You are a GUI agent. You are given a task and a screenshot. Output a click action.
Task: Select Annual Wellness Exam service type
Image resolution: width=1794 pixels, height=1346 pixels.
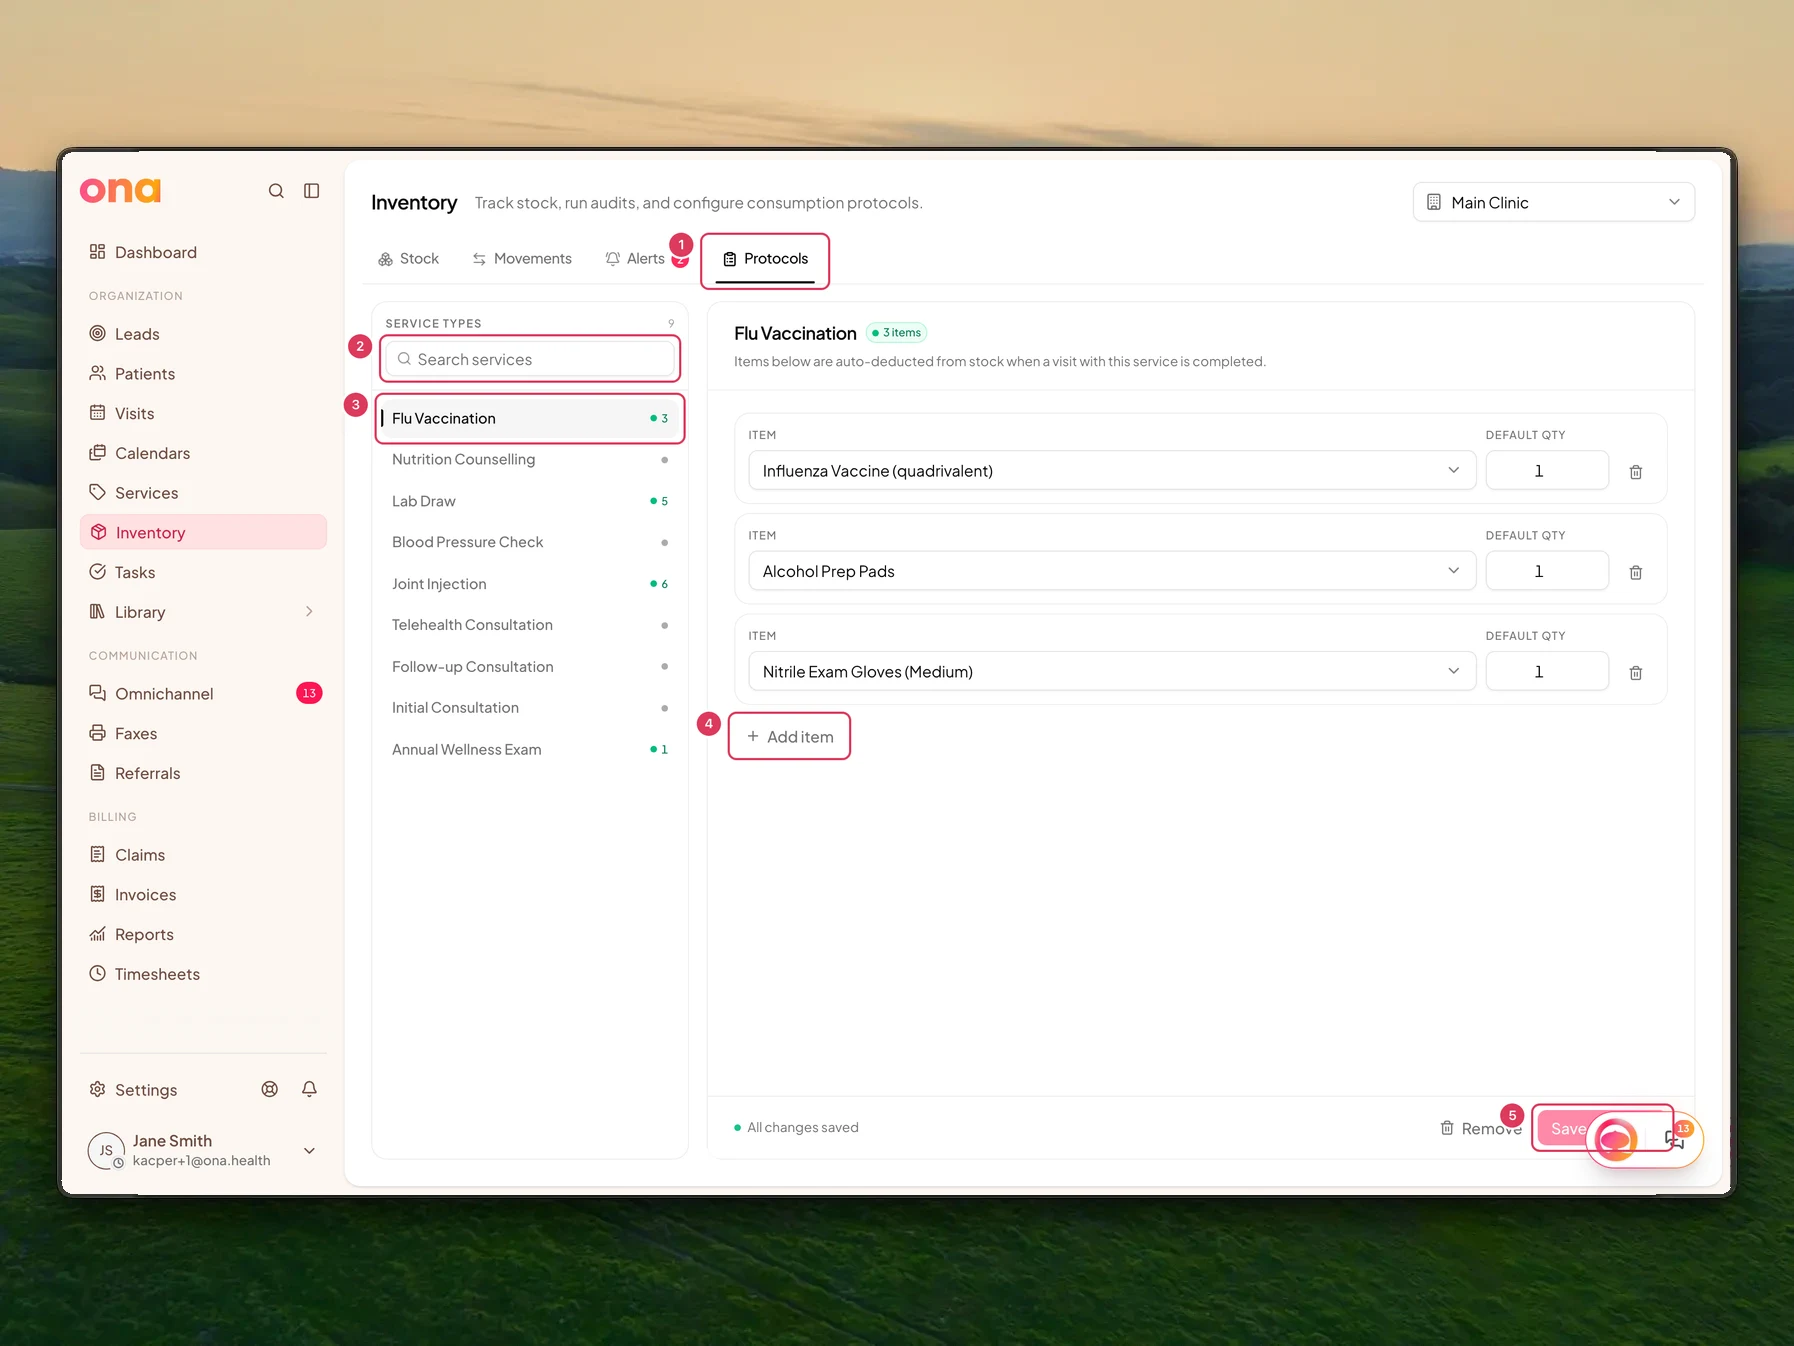530,750
